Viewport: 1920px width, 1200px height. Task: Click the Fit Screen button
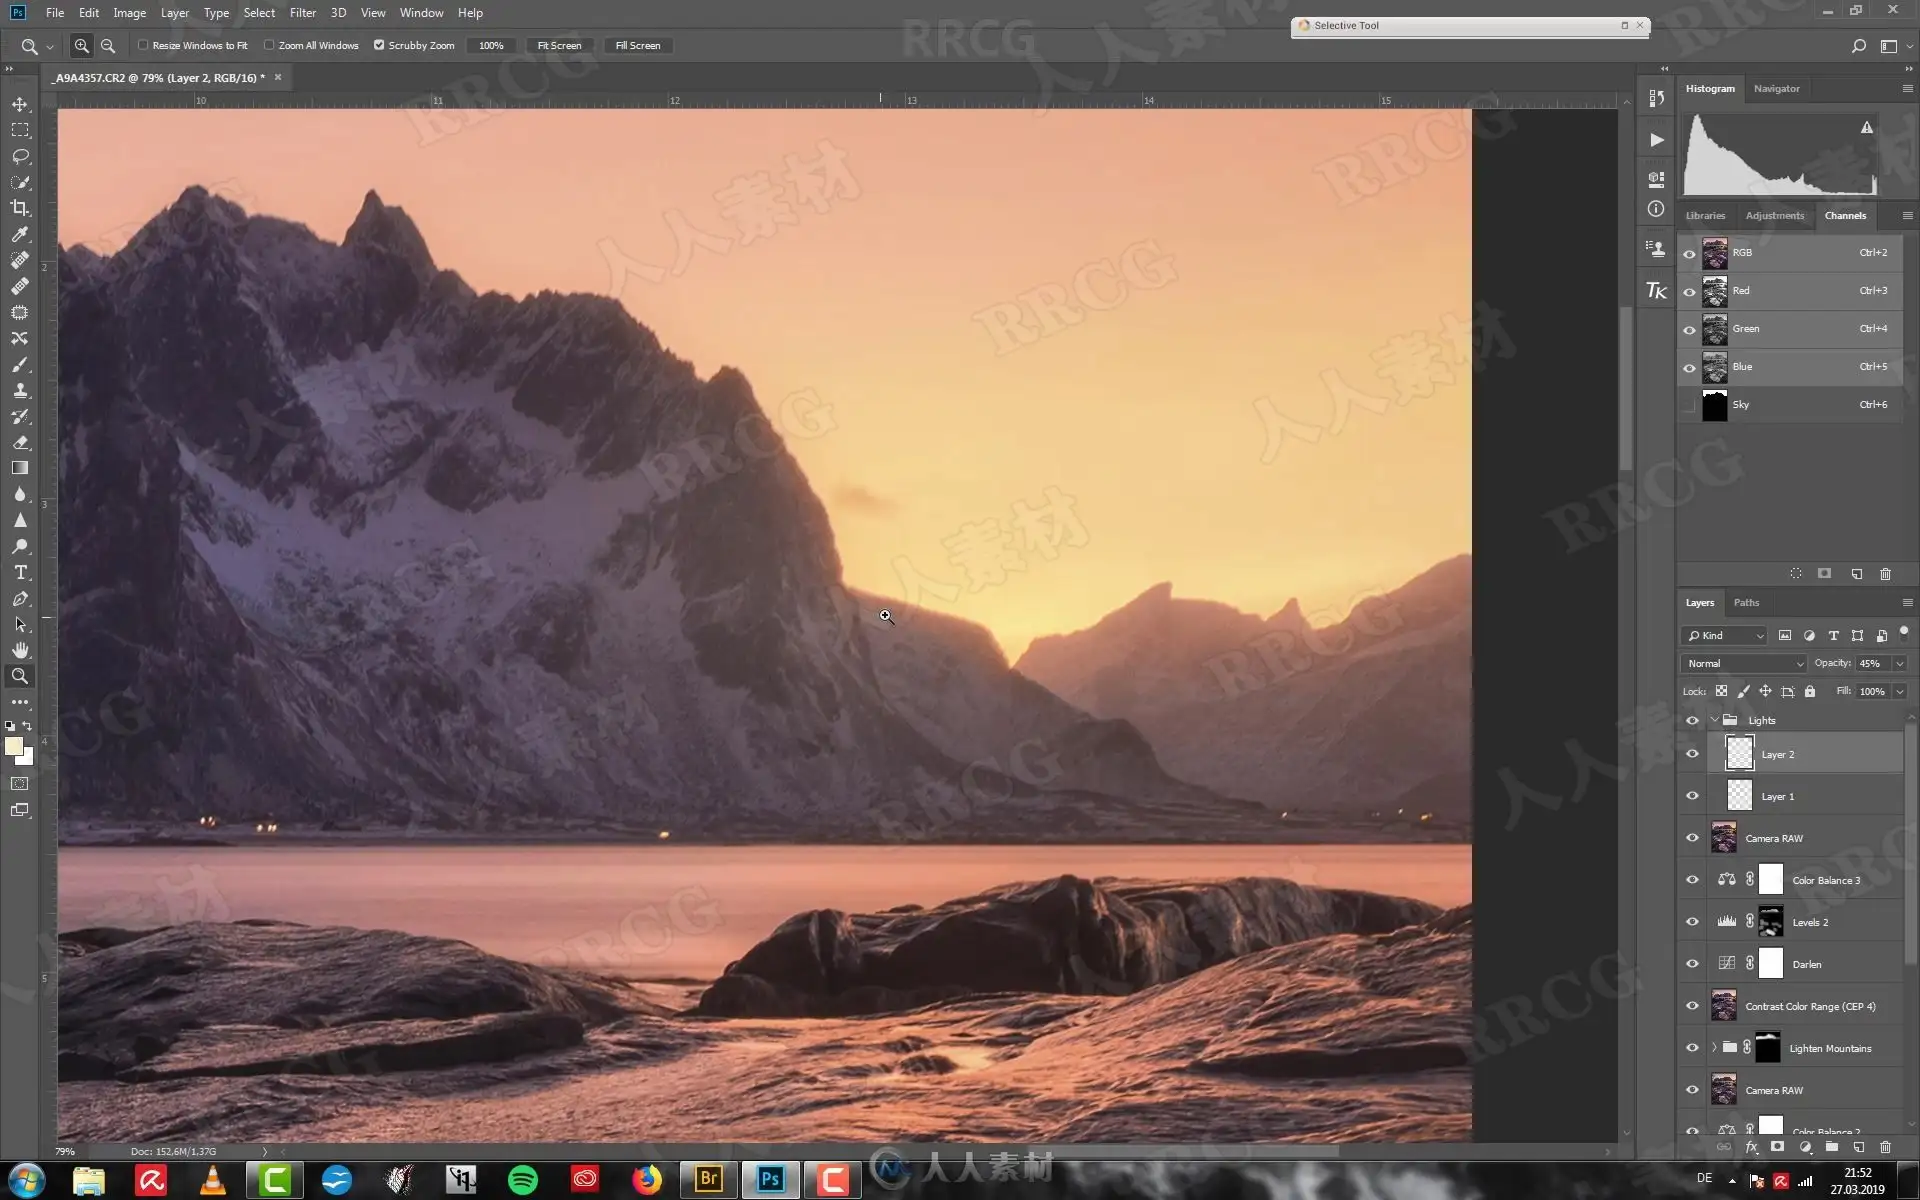(x=559, y=45)
